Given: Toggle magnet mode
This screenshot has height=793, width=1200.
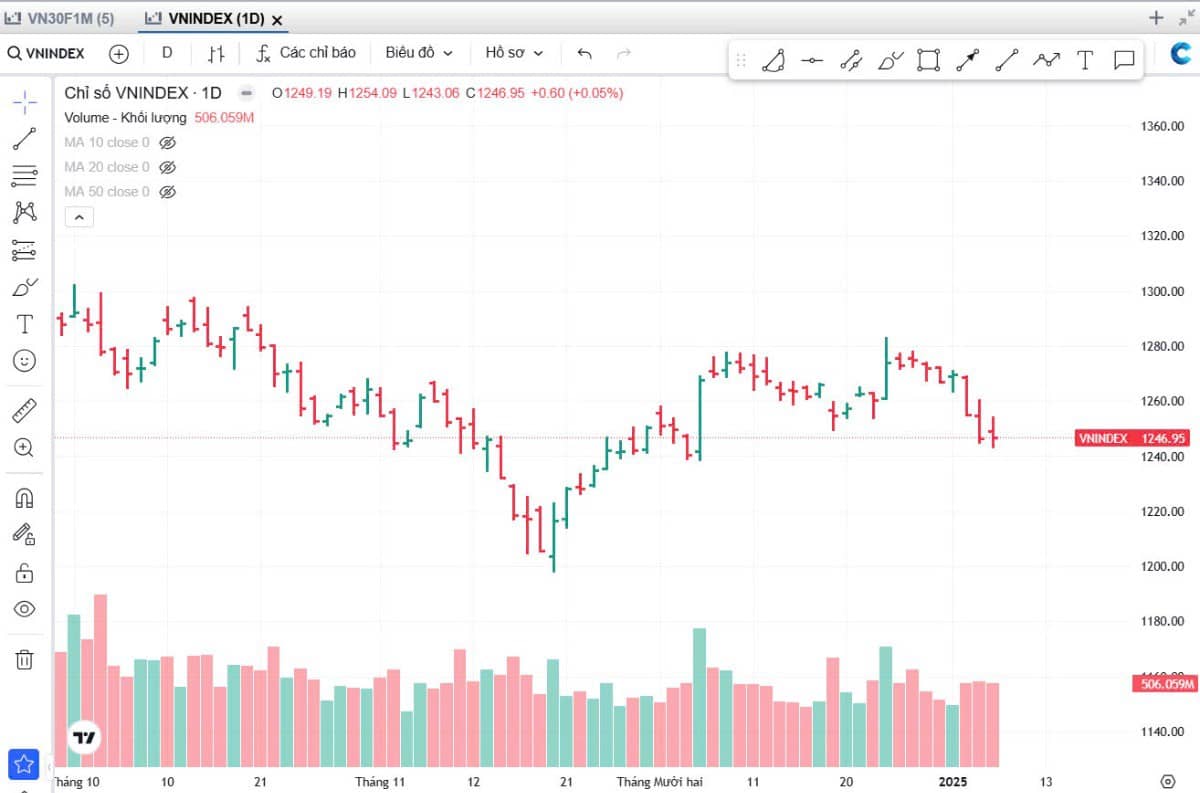Looking at the screenshot, I should (25, 497).
